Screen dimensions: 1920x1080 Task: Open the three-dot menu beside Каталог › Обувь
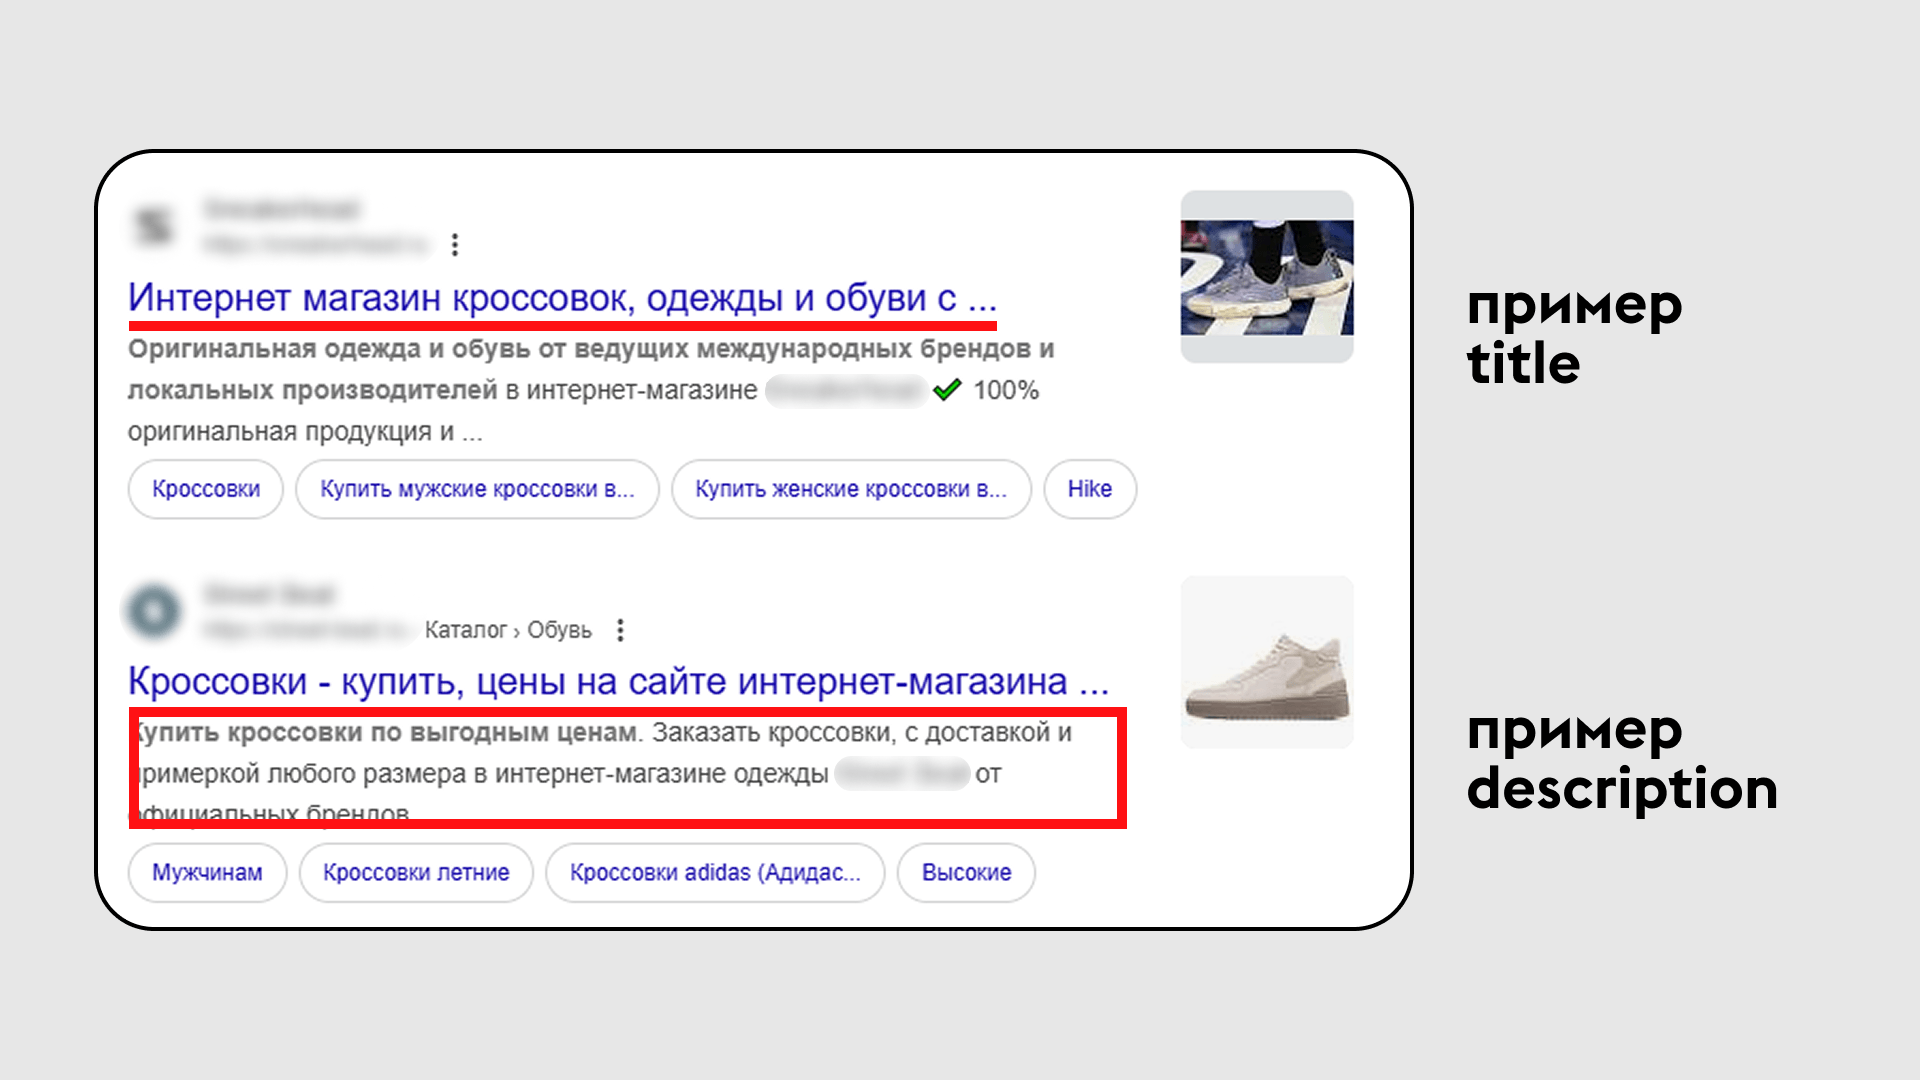click(x=620, y=630)
